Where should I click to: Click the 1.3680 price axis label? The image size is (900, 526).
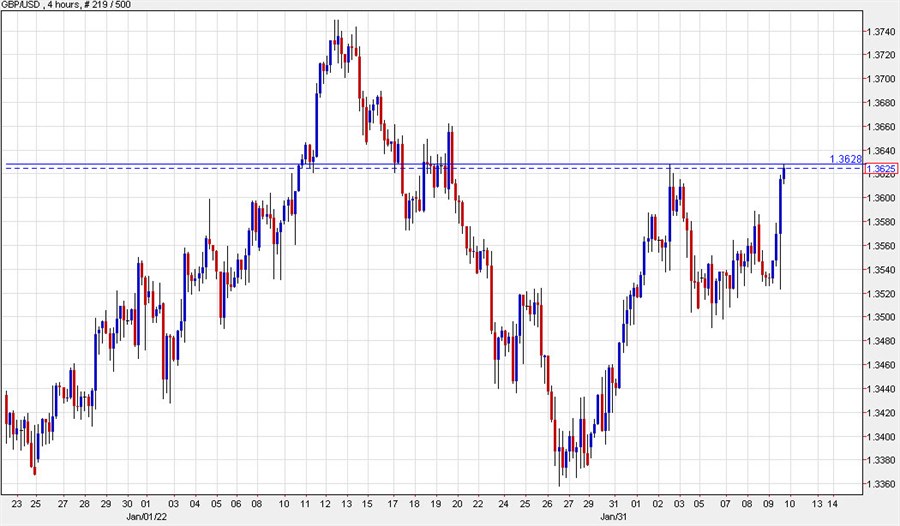point(880,103)
